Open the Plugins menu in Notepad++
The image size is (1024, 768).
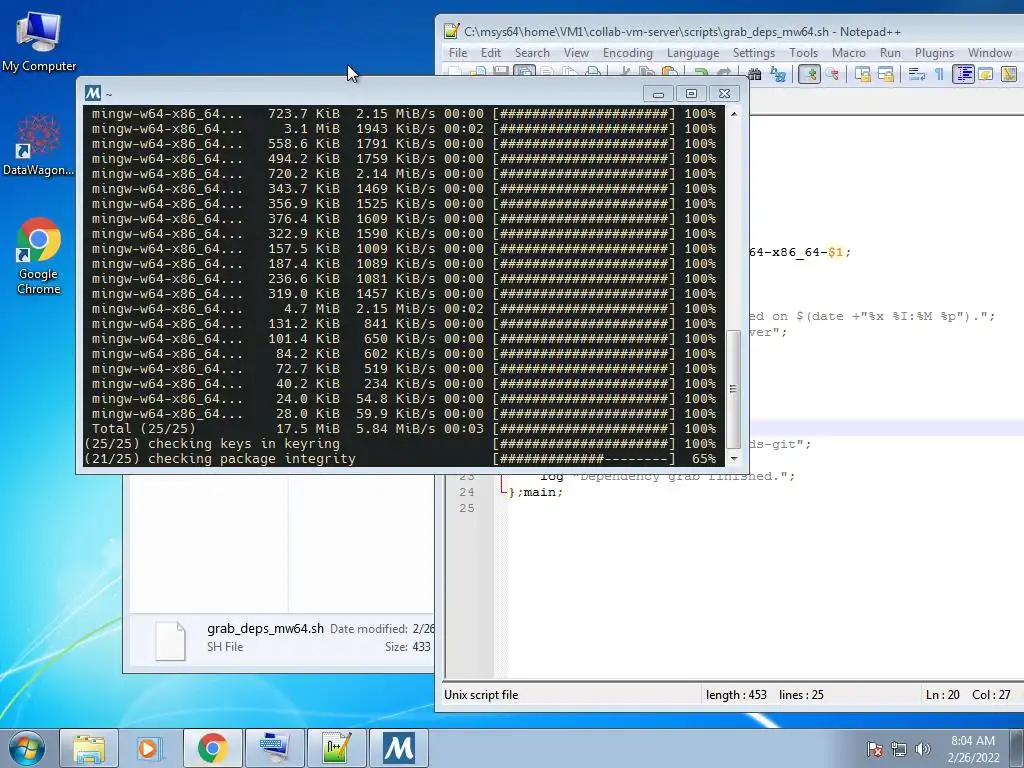[x=934, y=53]
